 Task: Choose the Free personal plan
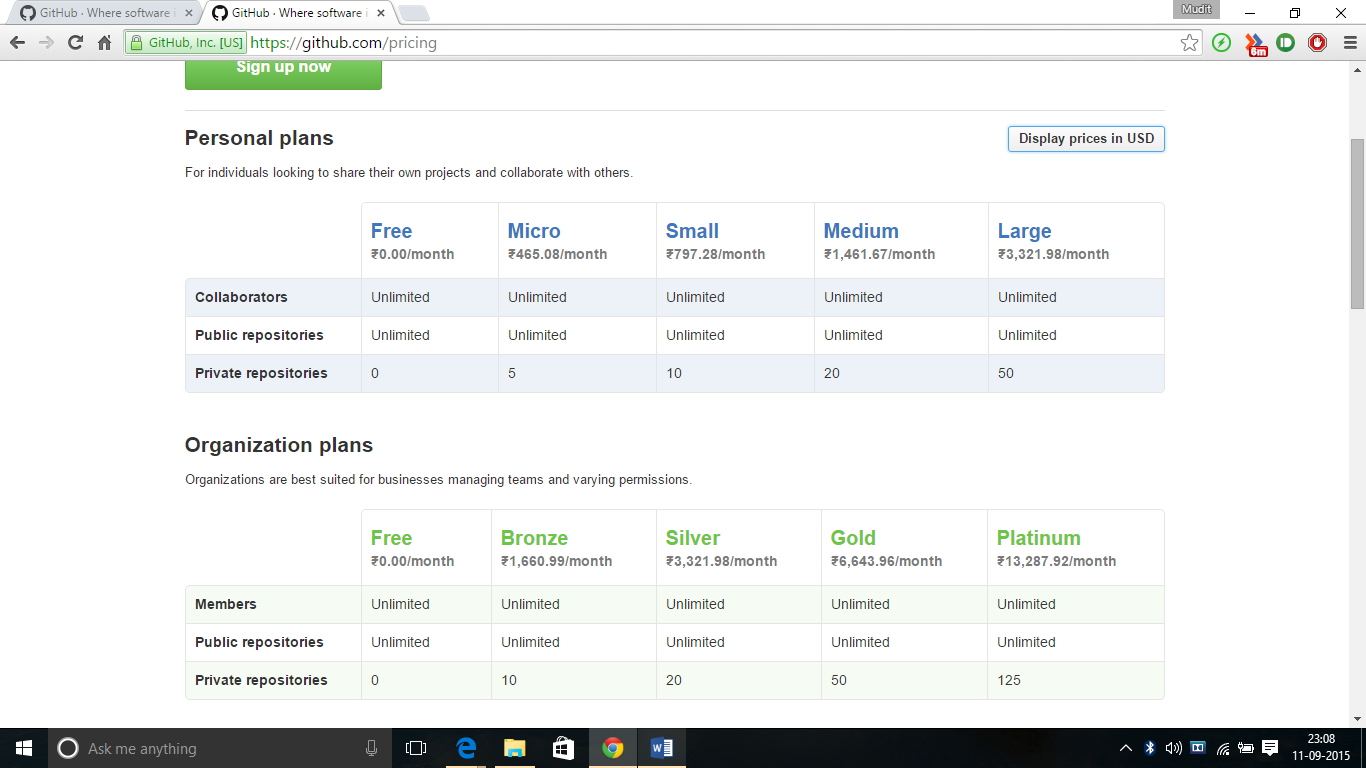point(391,231)
